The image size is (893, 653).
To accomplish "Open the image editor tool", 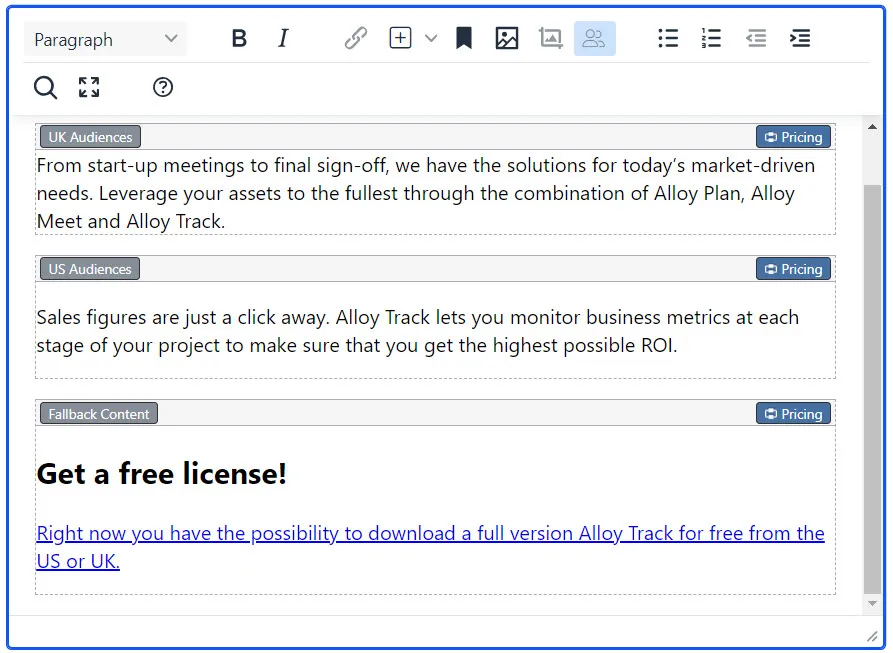I will [x=550, y=39].
